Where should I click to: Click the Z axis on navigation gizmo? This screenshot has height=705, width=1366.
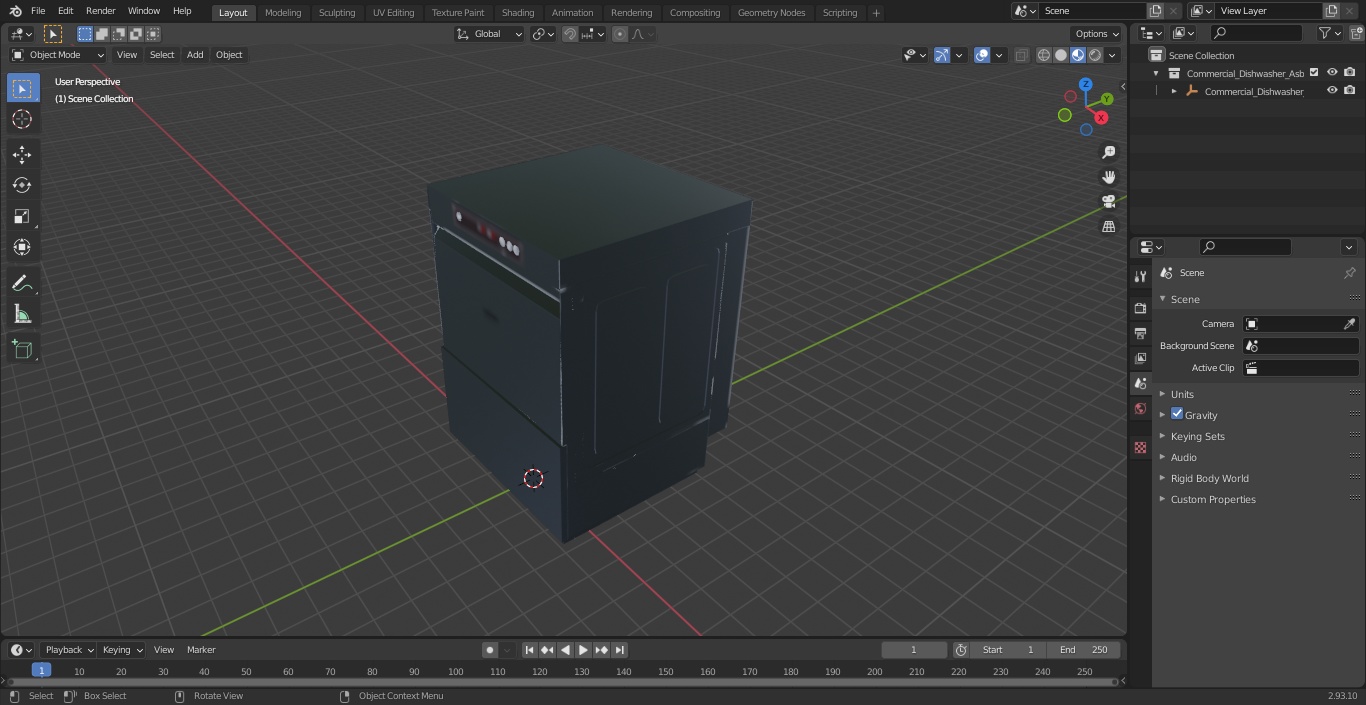point(1085,85)
